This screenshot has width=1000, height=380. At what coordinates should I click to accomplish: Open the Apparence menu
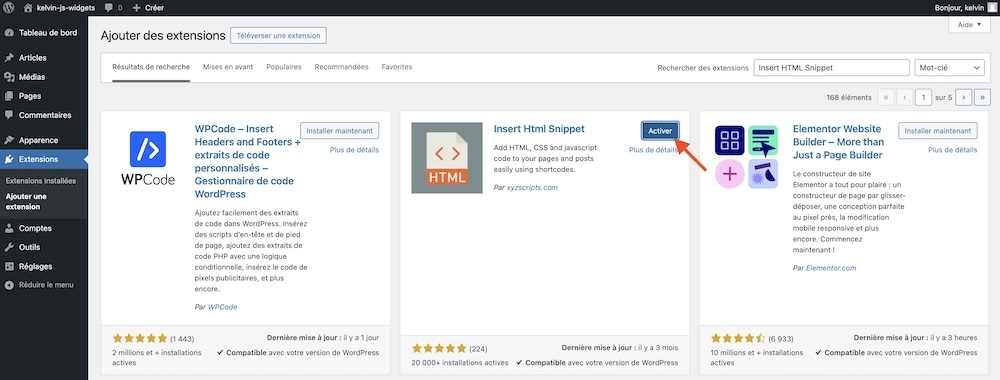tap(38, 140)
